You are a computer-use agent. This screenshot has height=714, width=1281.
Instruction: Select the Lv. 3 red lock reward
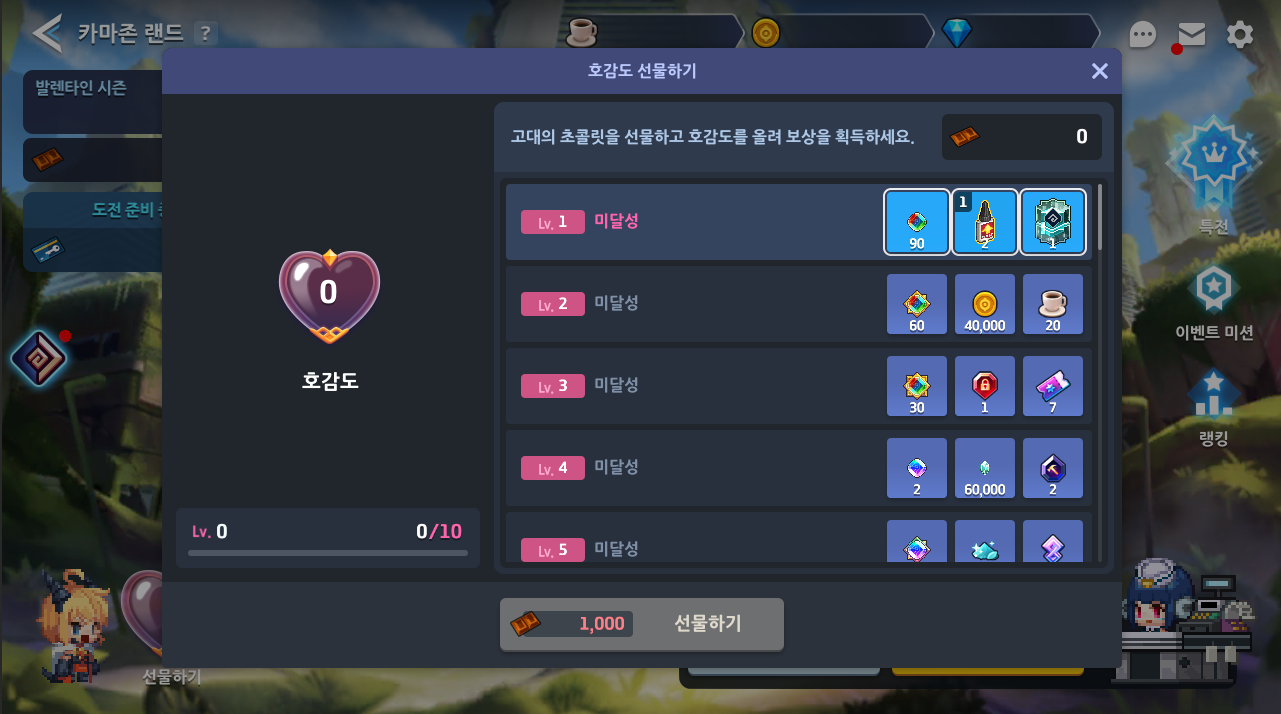[x=985, y=386]
